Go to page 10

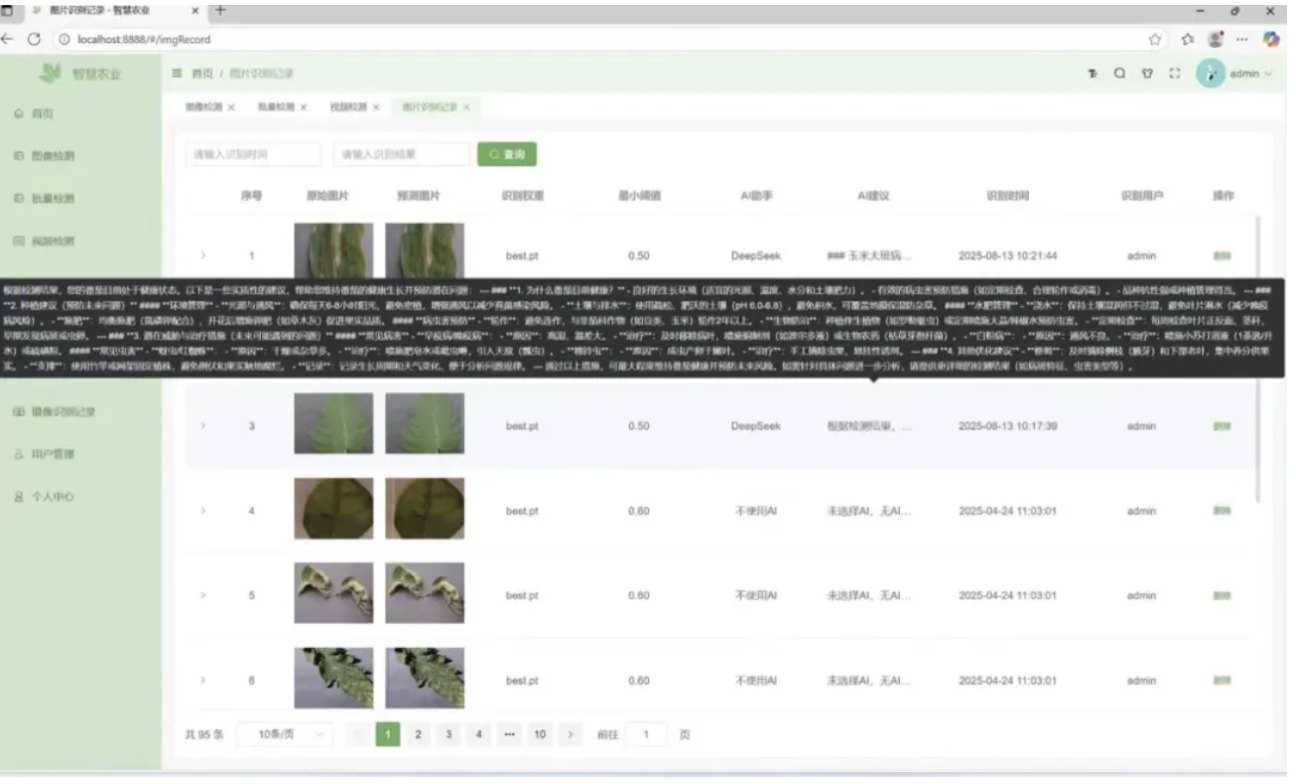coord(540,734)
